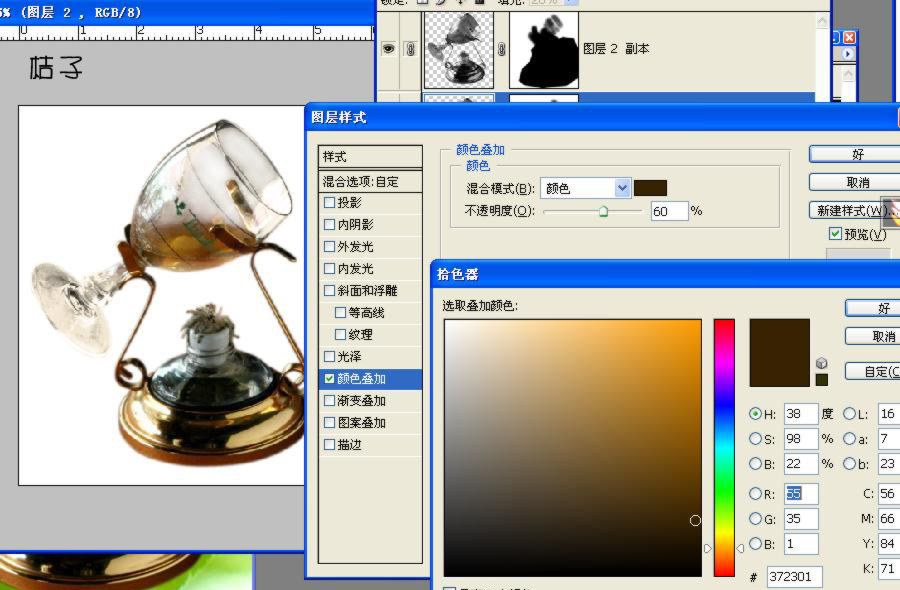This screenshot has height=590, width=900.
Task: Click the H field showing 38
Action: pyautogui.click(x=801, y=414)
